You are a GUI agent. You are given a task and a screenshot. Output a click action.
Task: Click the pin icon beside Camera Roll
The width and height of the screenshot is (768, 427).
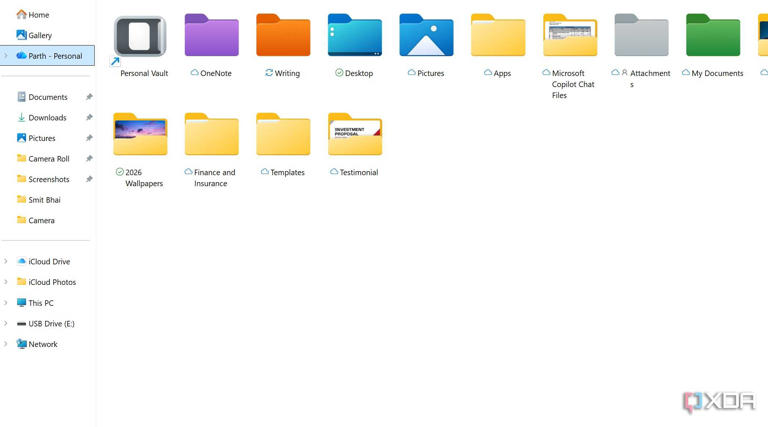pos(89,159)
